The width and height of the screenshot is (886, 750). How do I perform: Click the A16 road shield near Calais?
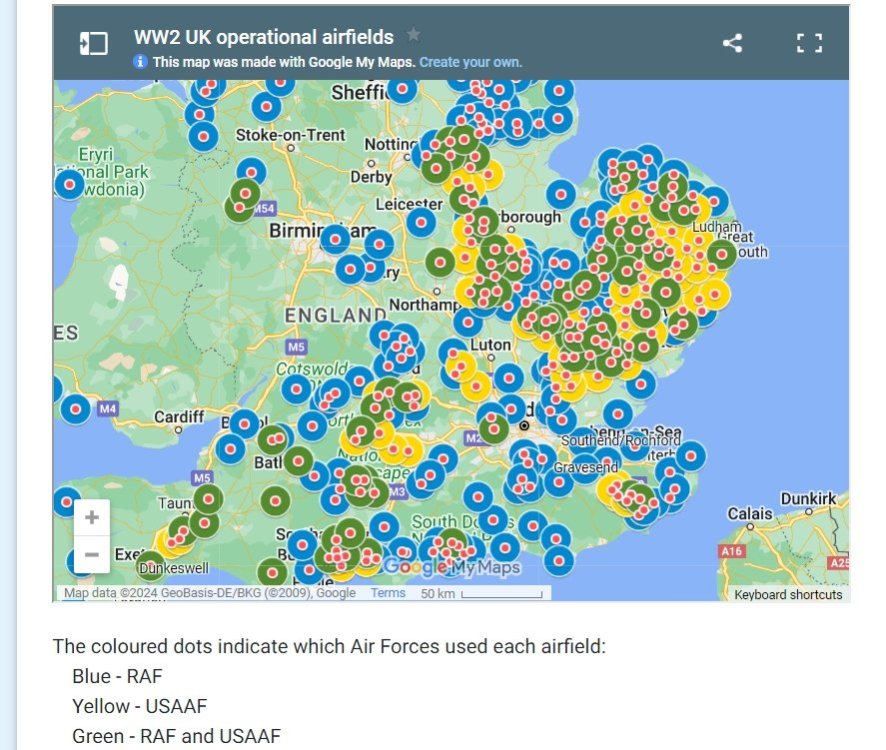click(x=731, y=551)
